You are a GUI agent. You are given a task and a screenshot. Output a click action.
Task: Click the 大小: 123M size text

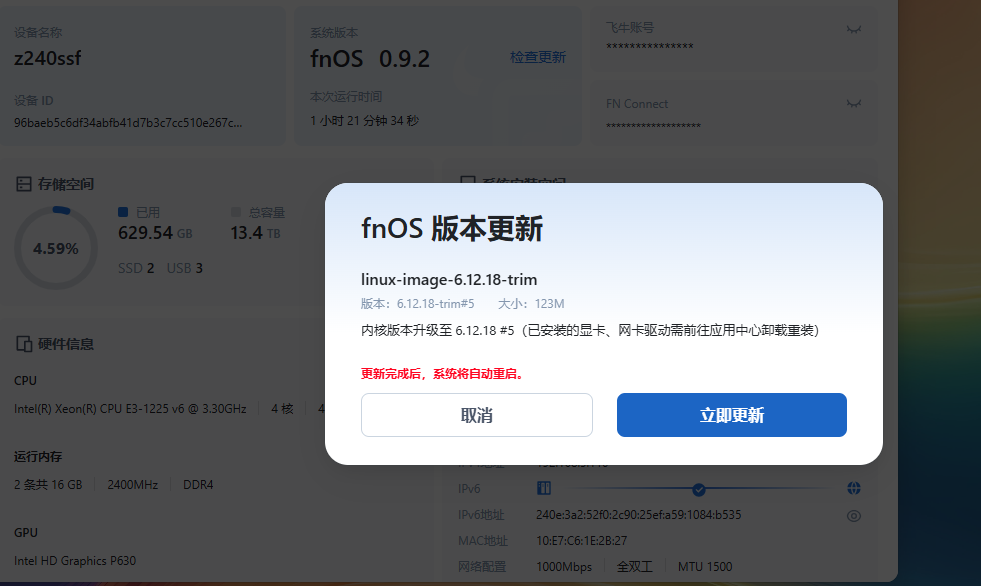[531, 304]
